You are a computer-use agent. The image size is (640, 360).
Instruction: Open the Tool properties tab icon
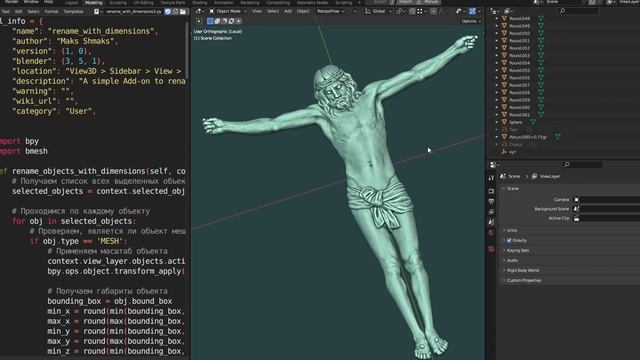491,178
